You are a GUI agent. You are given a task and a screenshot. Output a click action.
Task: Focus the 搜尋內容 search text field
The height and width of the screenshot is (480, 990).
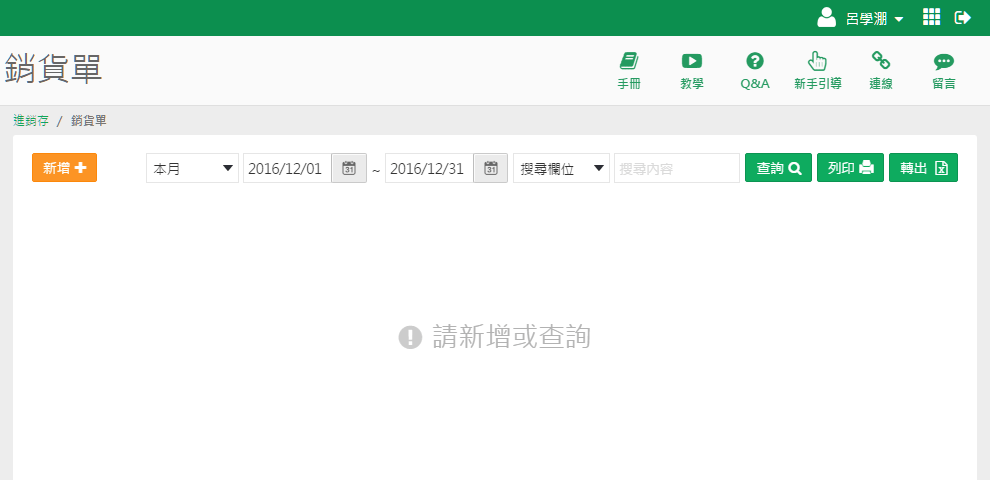676,168
